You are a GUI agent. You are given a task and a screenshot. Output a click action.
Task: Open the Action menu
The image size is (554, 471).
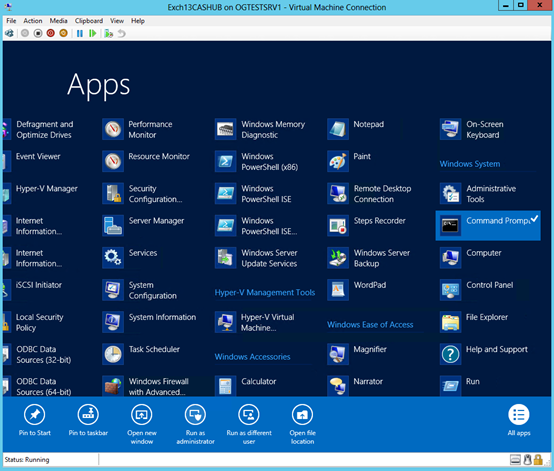[x=33, y=21]
